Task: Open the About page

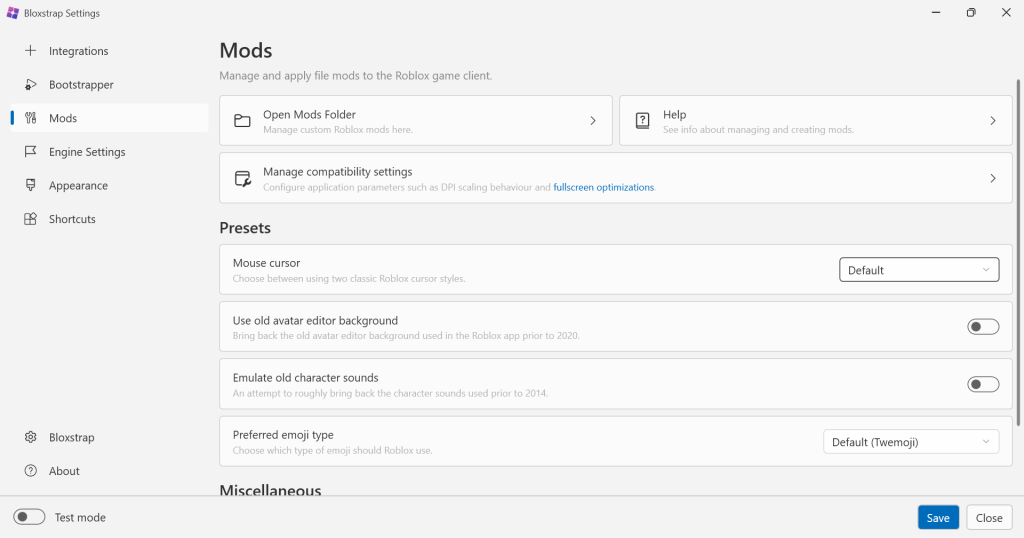Action: 109,471
